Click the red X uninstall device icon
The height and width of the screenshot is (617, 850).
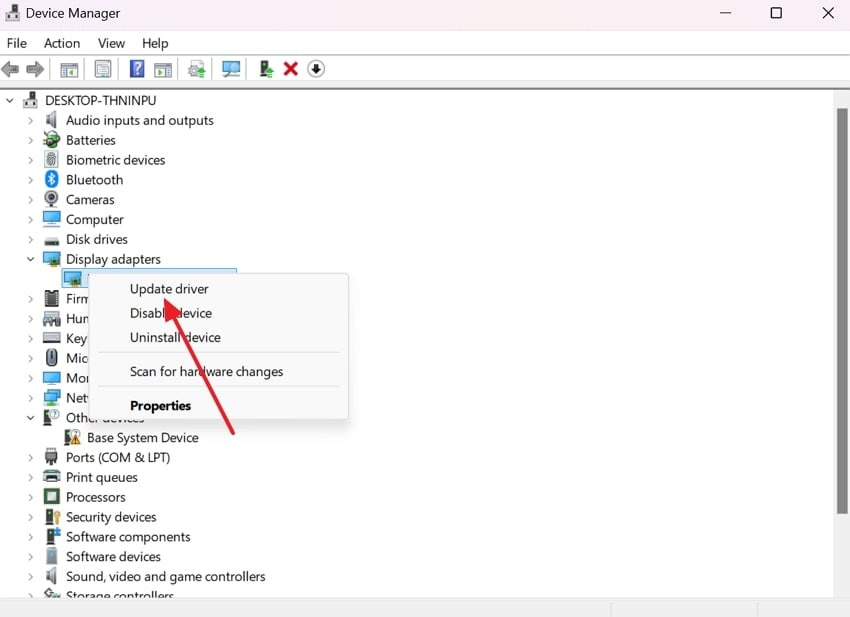[291, 69]
